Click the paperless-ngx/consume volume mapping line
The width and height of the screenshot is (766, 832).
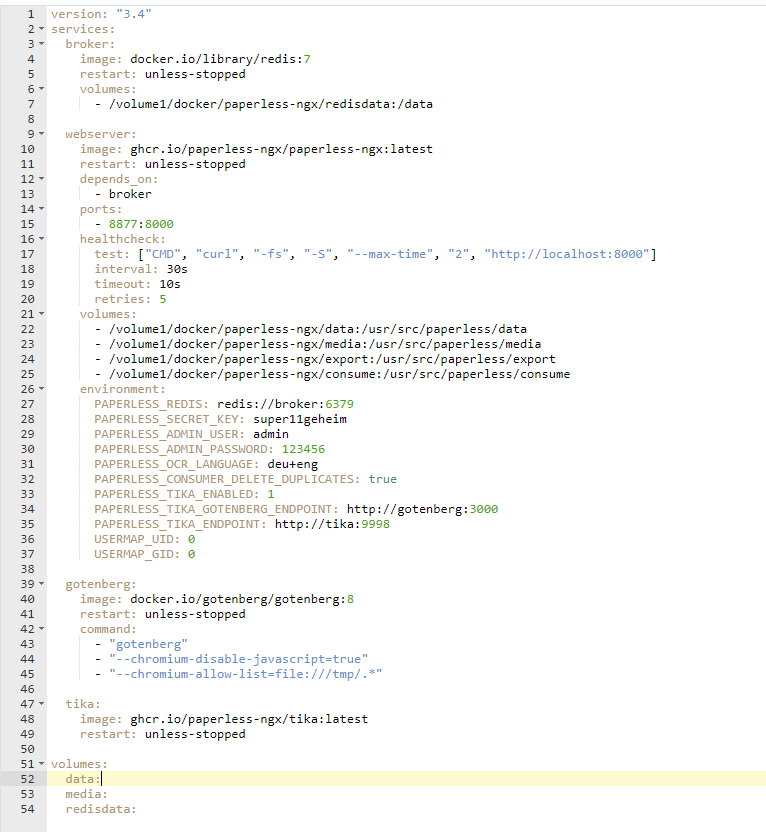(x=340, y=374)
